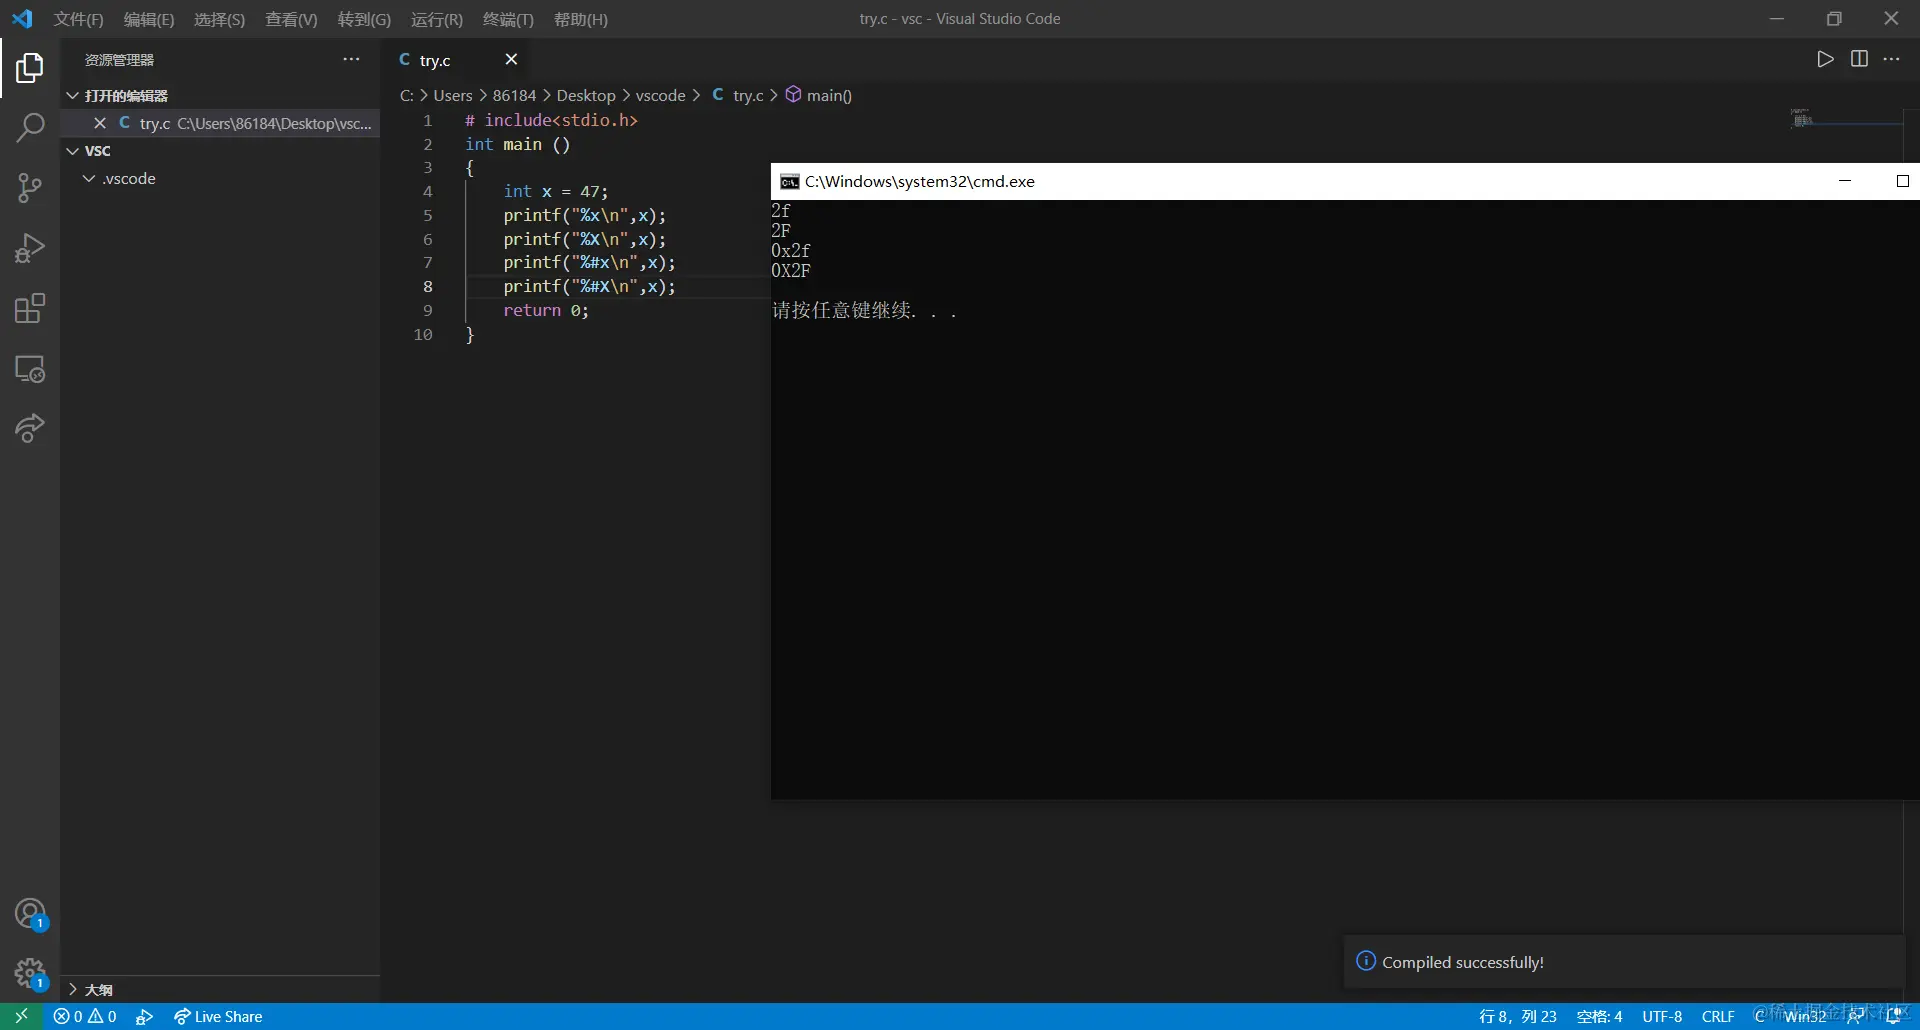
Task: Minimize the cmd.exe console window
Action: coord(1845,181)
